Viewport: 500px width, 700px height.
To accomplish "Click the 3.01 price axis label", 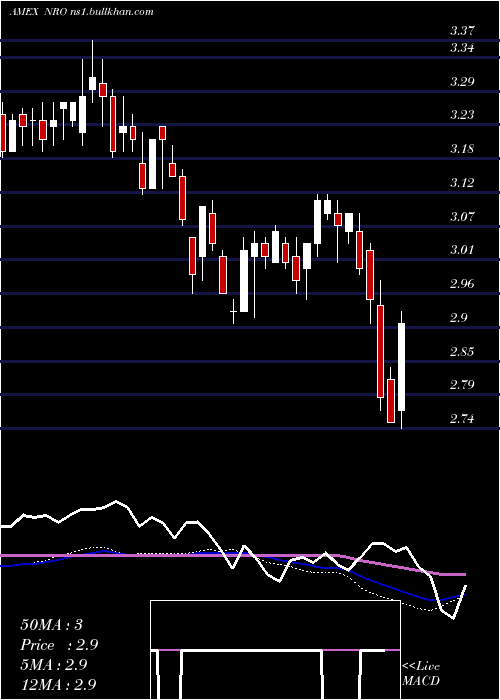I will 462,250.
